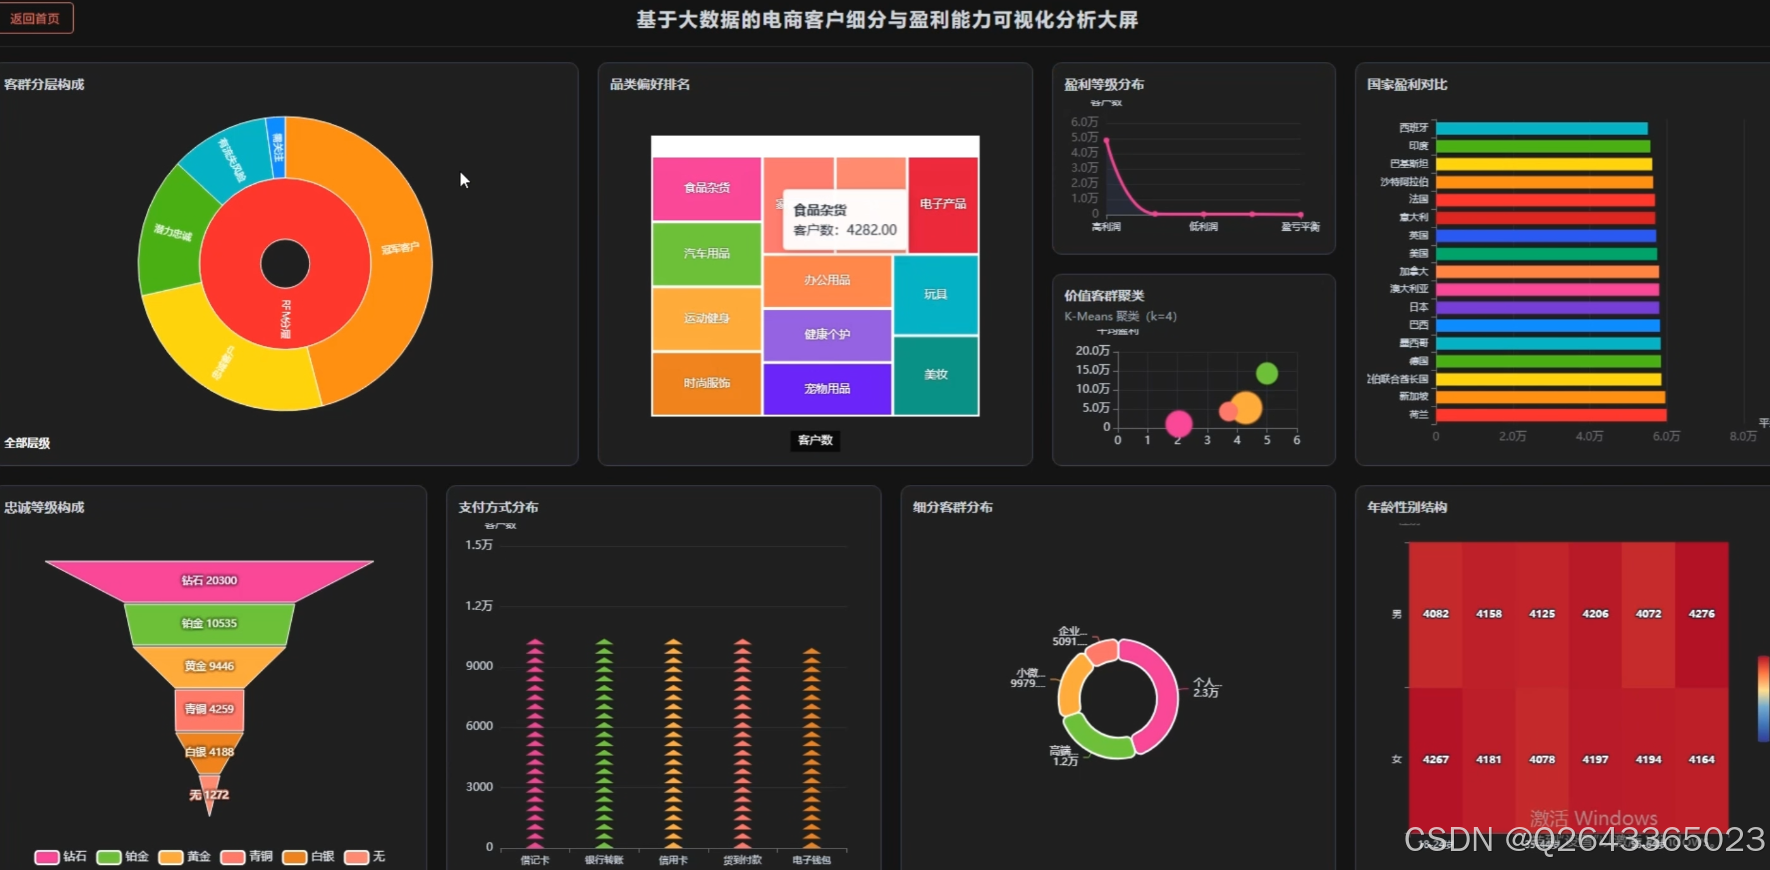
Task: Select the 黄金 9446 funnel segment
Action: pos(209,667)
